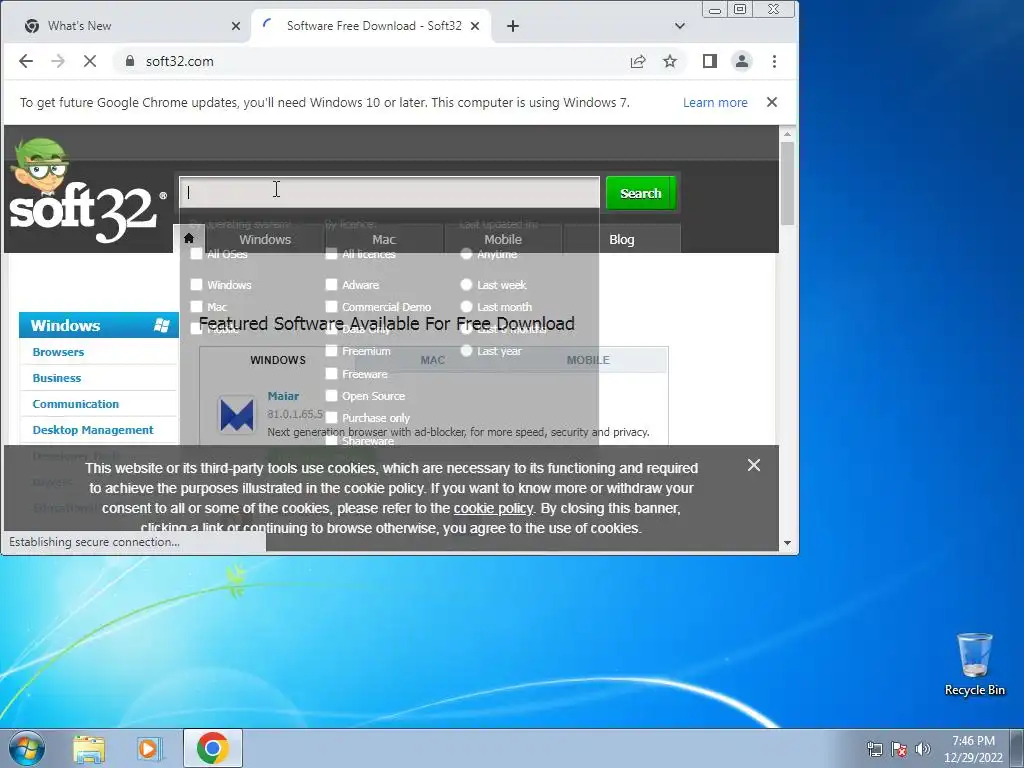Open the Browsers category link
Image resolution: width=1024 pixels, height=768 pixels.
click(x=58, y=352)
